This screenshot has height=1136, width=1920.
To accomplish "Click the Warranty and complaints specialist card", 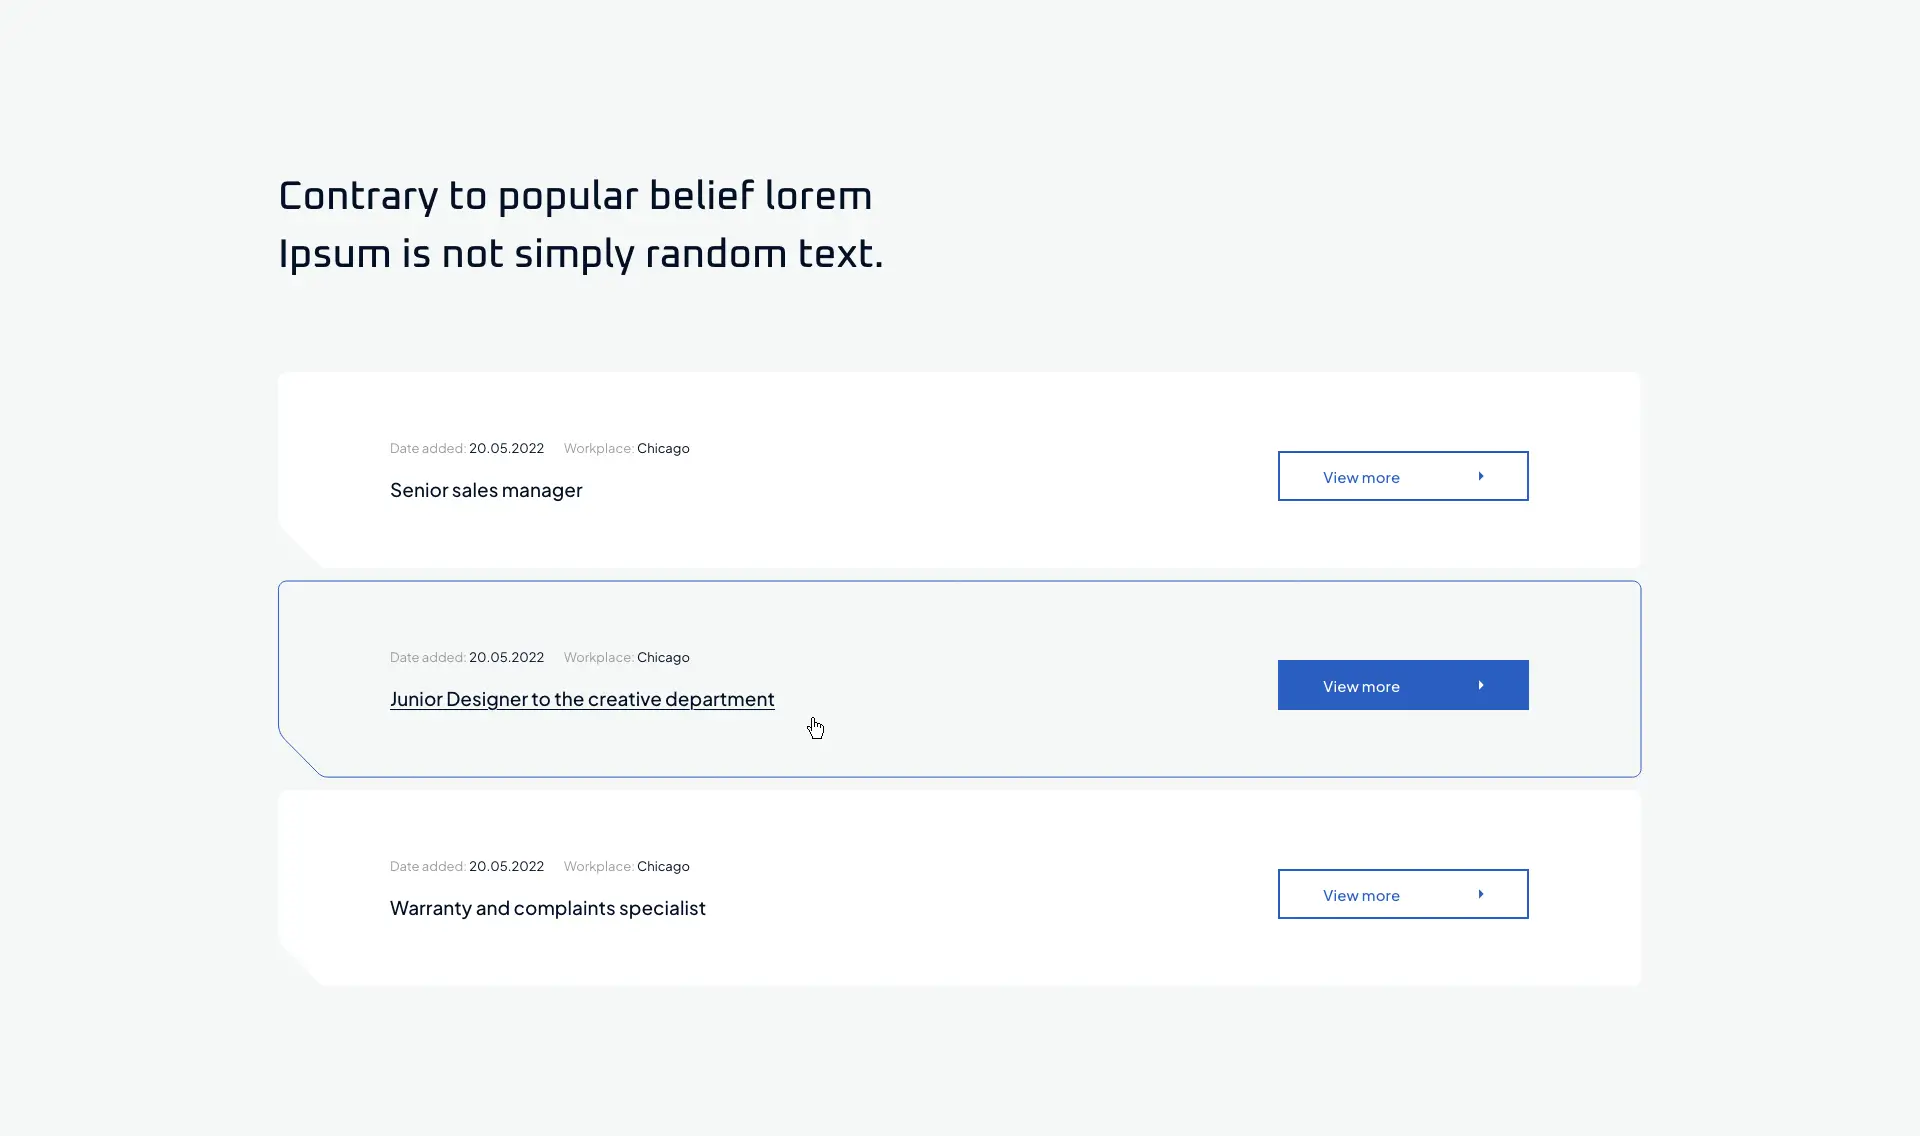I will tap(959, 888).
